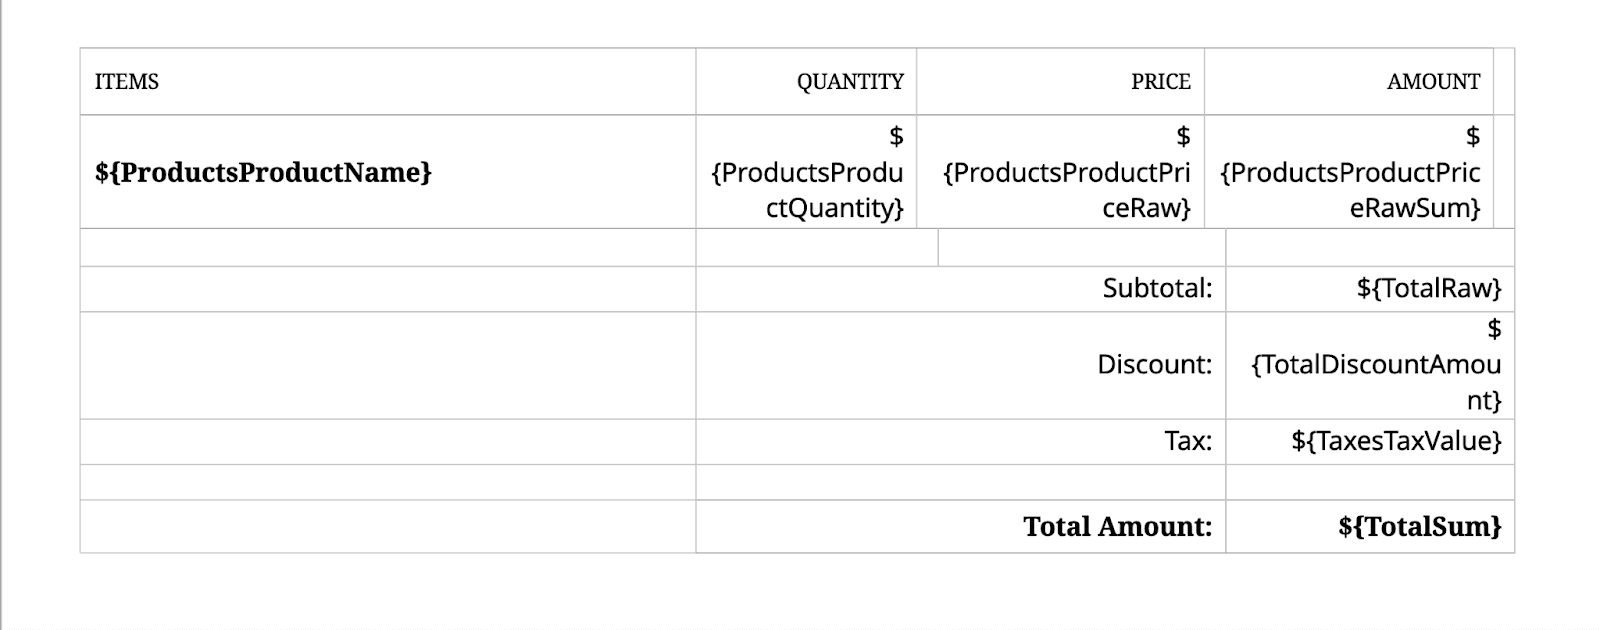Click the PRICE column header
1600x630 pixels.
coord(1160,82)
